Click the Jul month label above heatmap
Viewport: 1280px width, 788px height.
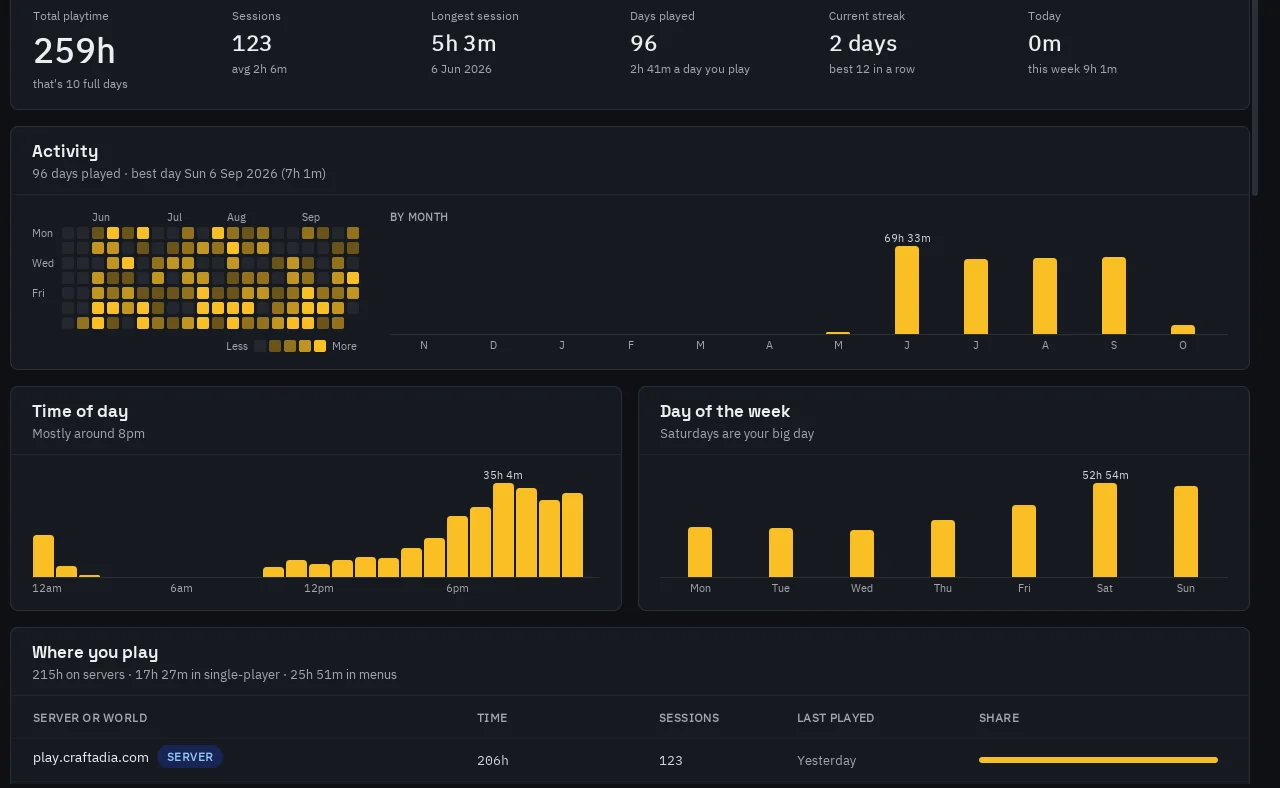pos(175,217)
